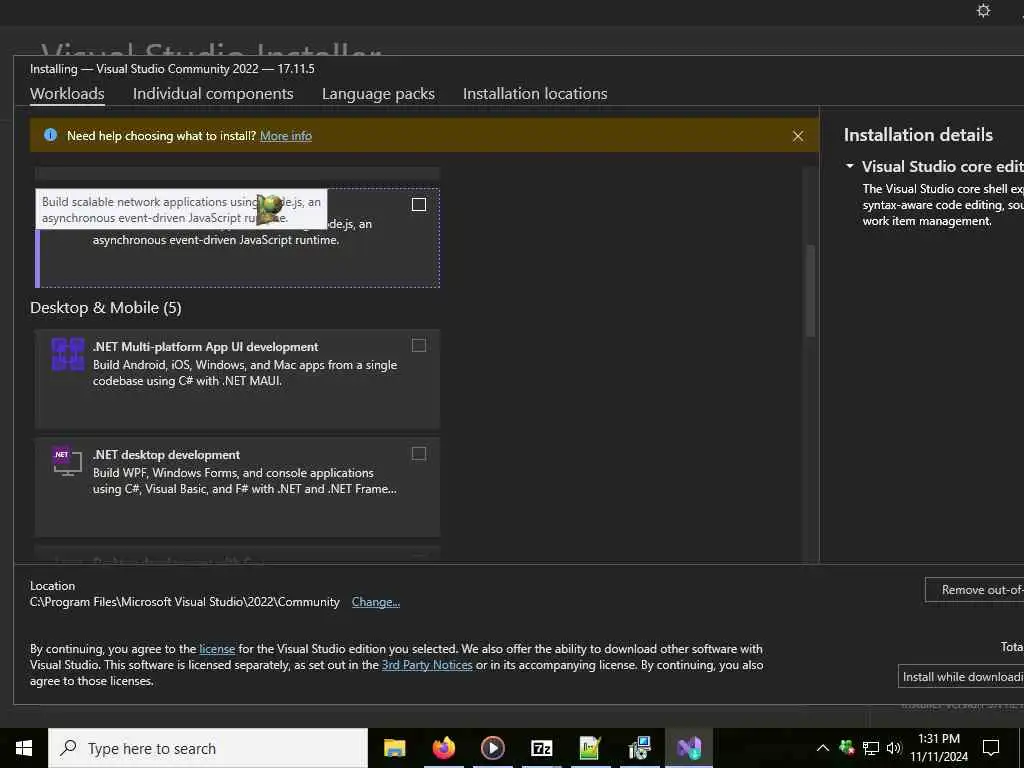1024x768 pixels.
Task: Dismiss the help banner with X
Action: 797,136
